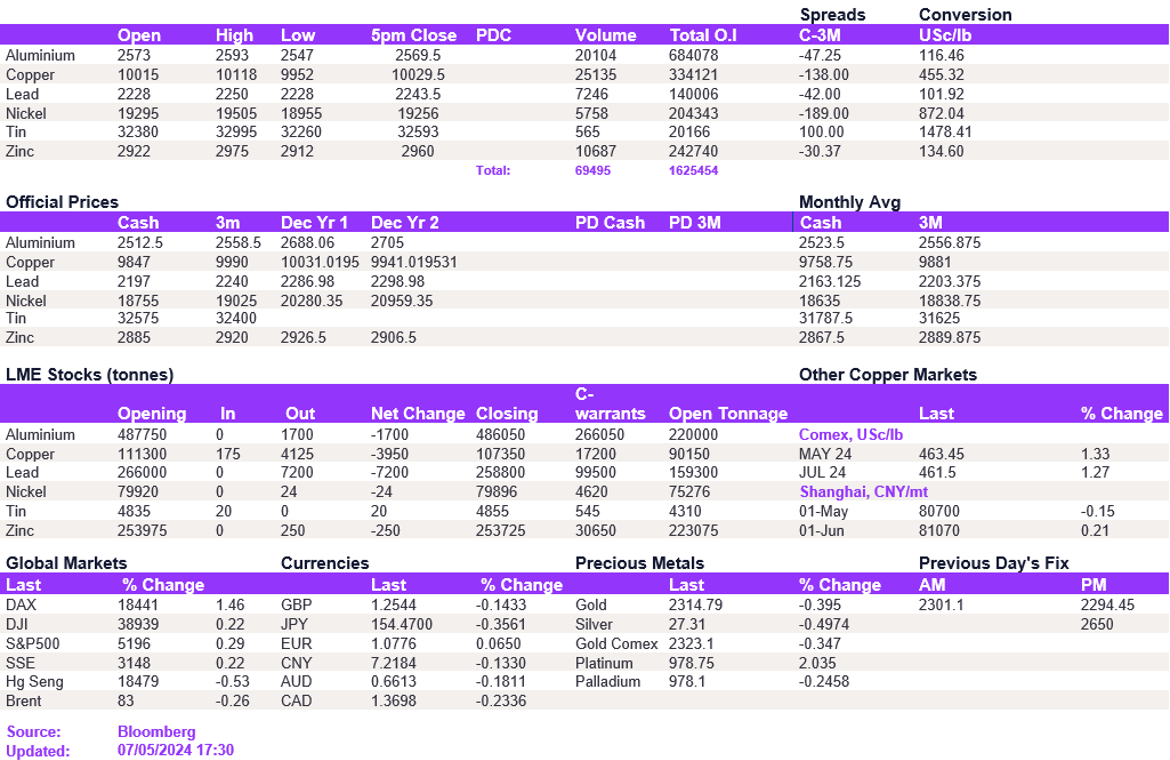The image size is (1170, 760).
Task: Select Tin official Cash 32575
Action: pos(137,318)
